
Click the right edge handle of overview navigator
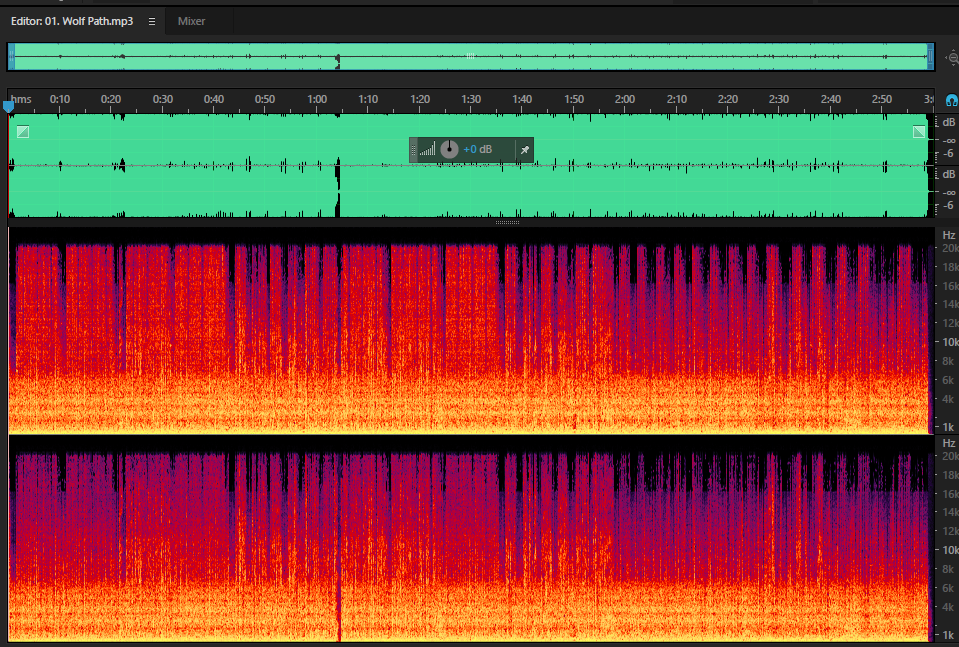pos(930,57)
